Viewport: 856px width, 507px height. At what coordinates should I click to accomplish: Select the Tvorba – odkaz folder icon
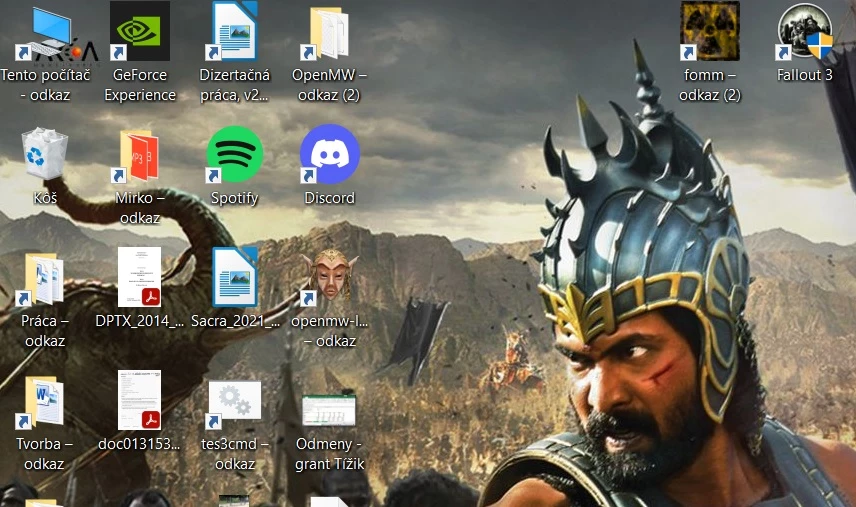[x=41, y=403]
